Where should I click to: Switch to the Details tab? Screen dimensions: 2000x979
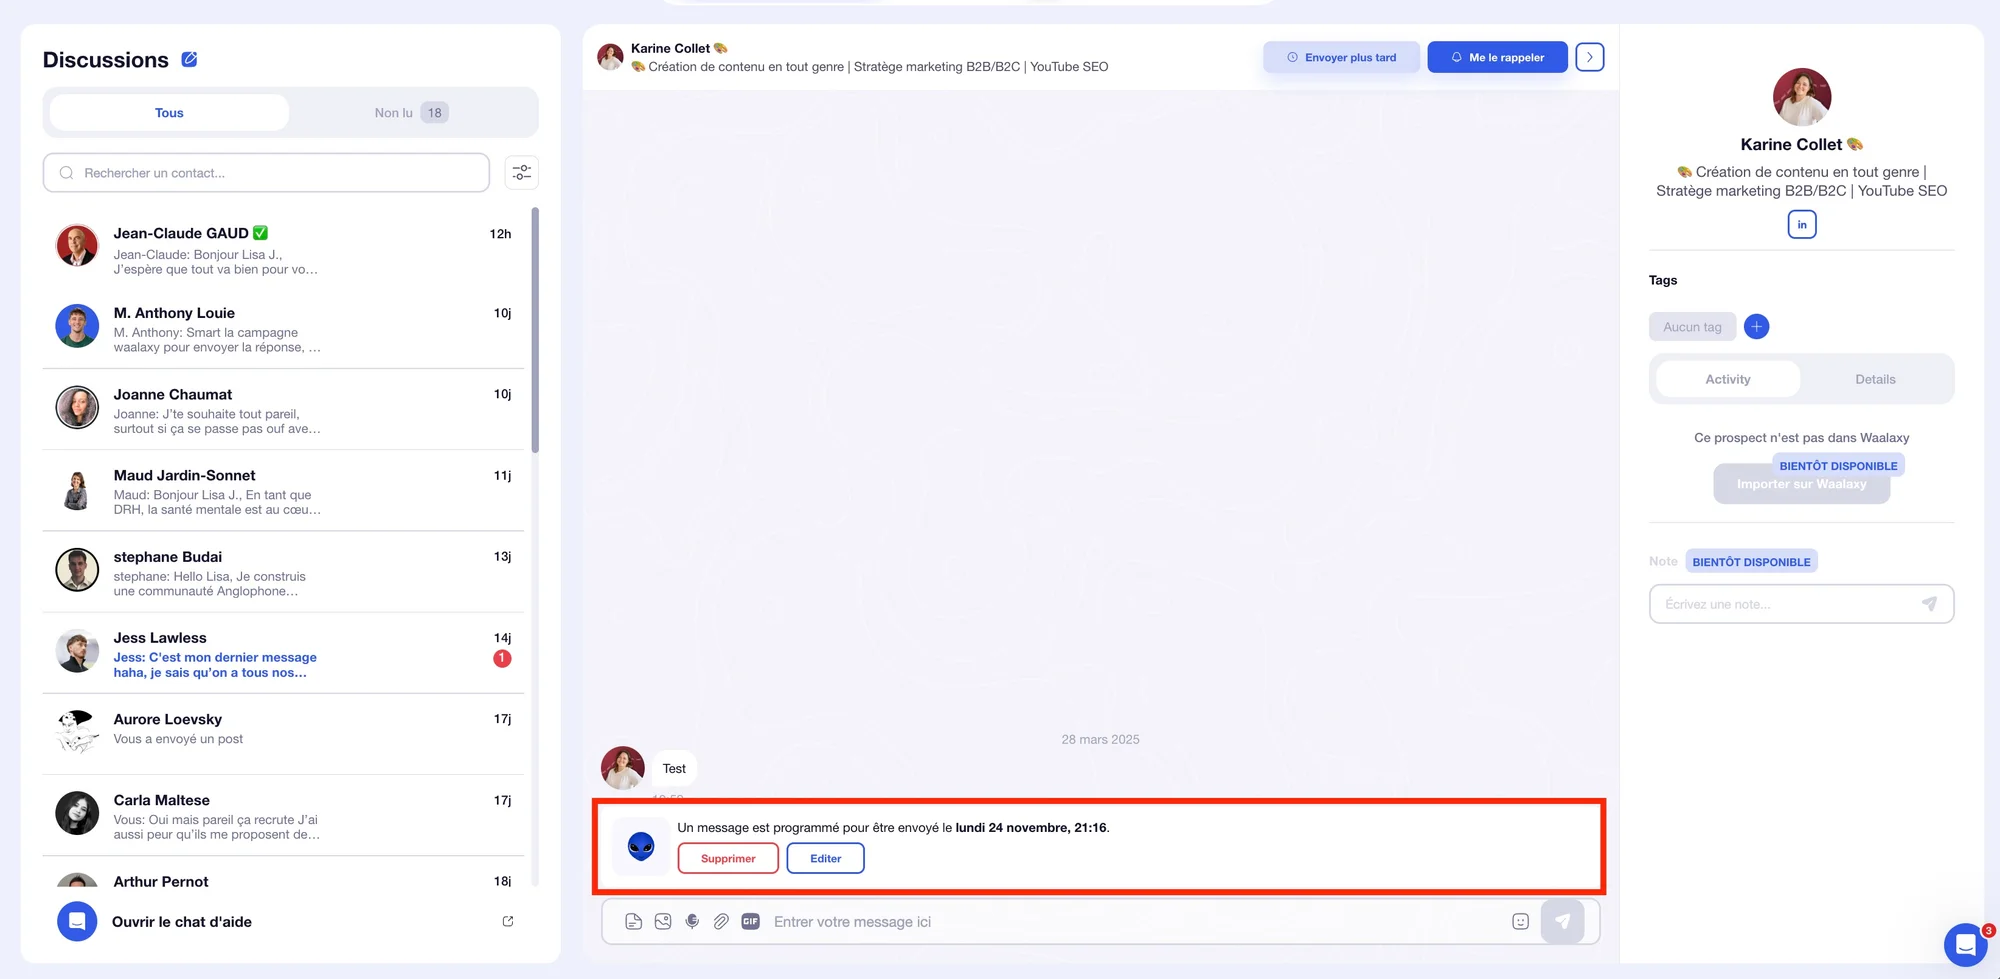tap(1875, 379)
